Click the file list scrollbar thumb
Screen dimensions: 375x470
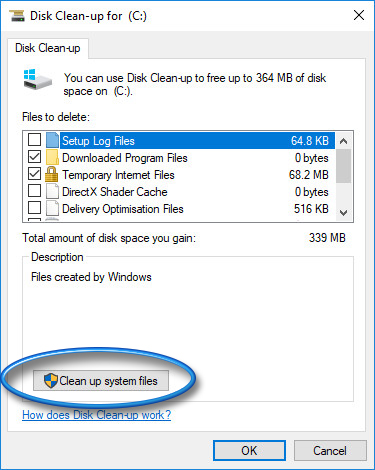click(343, 166)
